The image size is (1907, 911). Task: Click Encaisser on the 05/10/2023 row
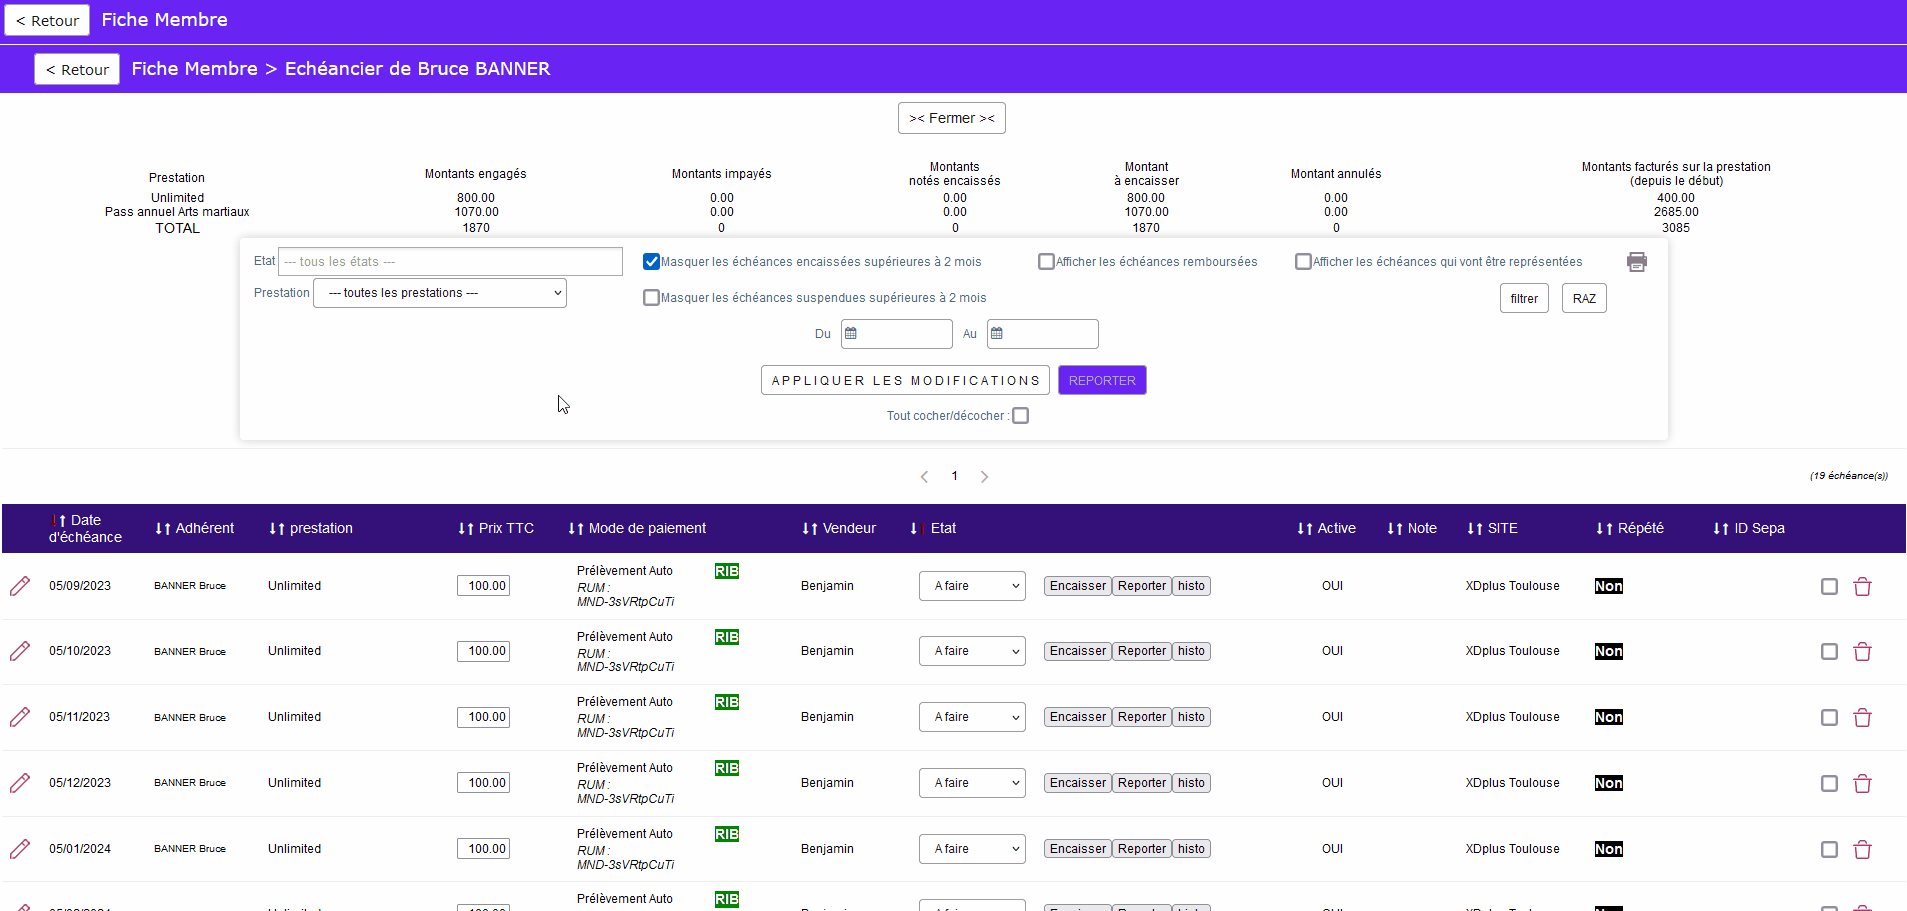click(1078, 651)
